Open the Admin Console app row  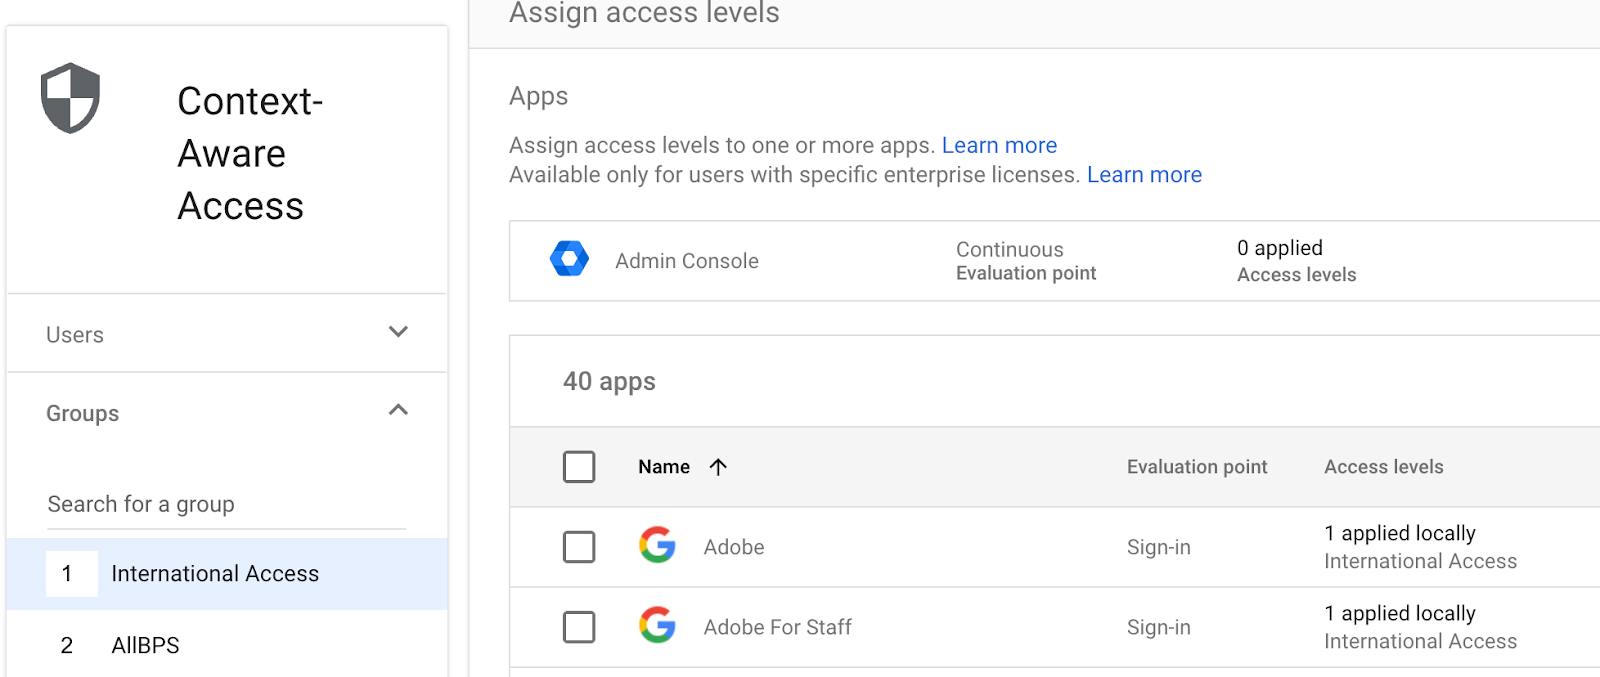687,261
